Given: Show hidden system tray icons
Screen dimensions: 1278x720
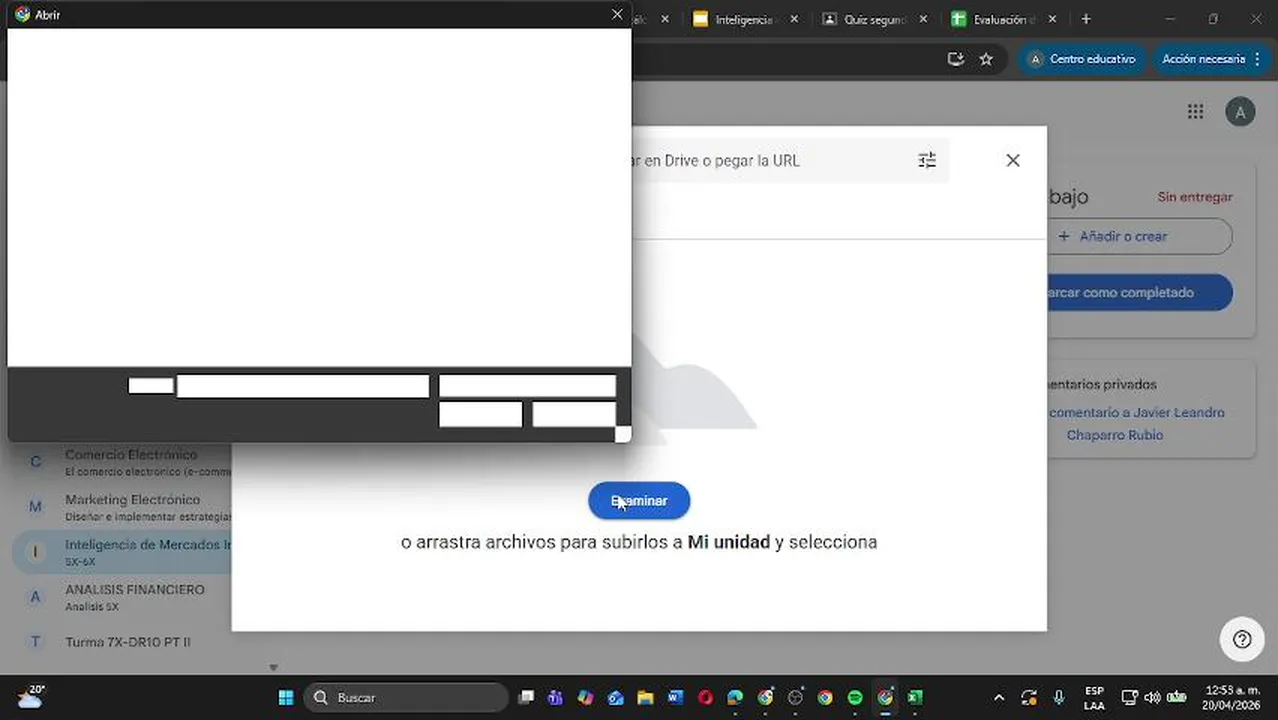Looking at the screenshot, I should 999,697.
